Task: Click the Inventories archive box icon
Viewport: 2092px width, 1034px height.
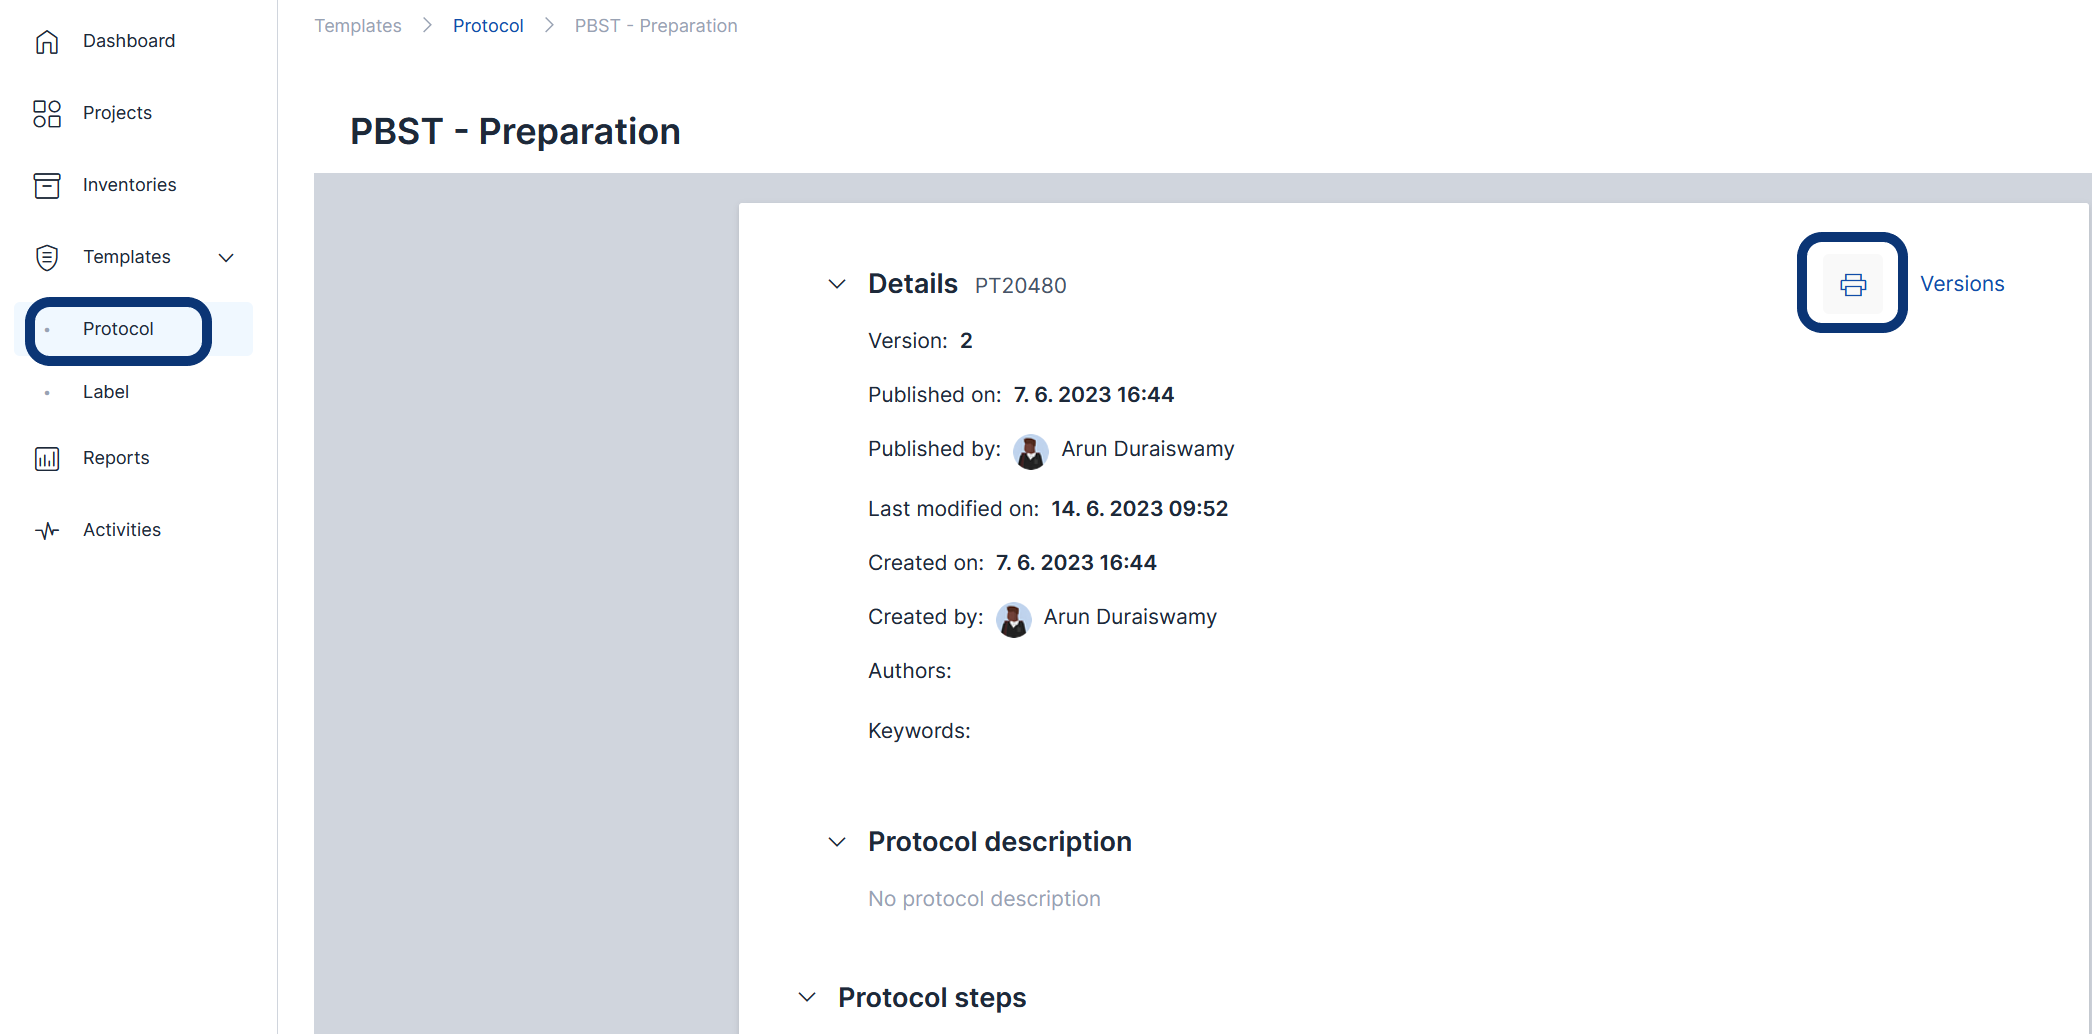Action: (x=47, y=185)
